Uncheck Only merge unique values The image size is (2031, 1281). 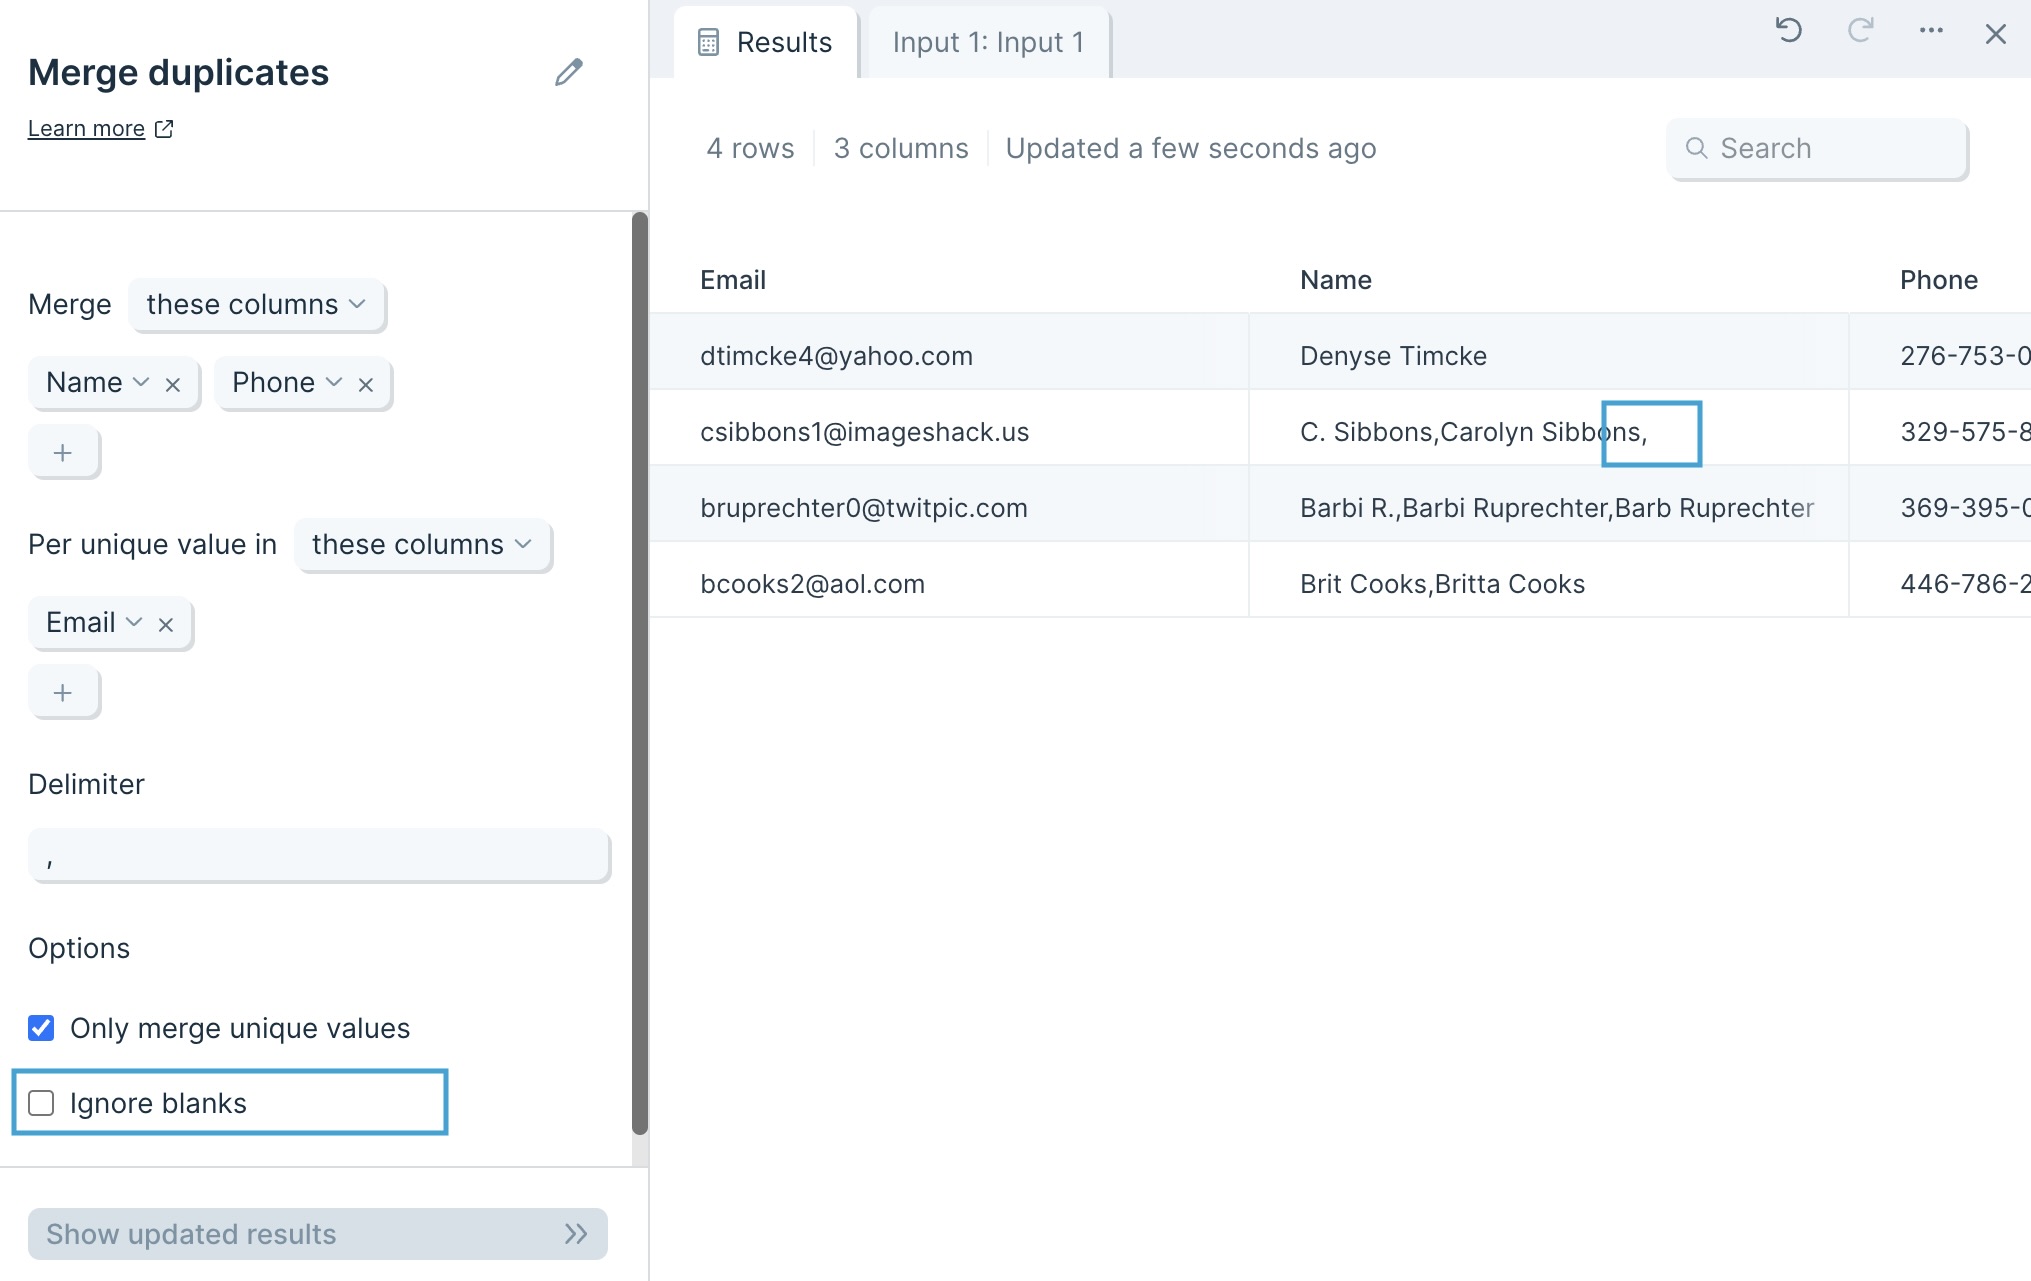[x=41, y=1028]
